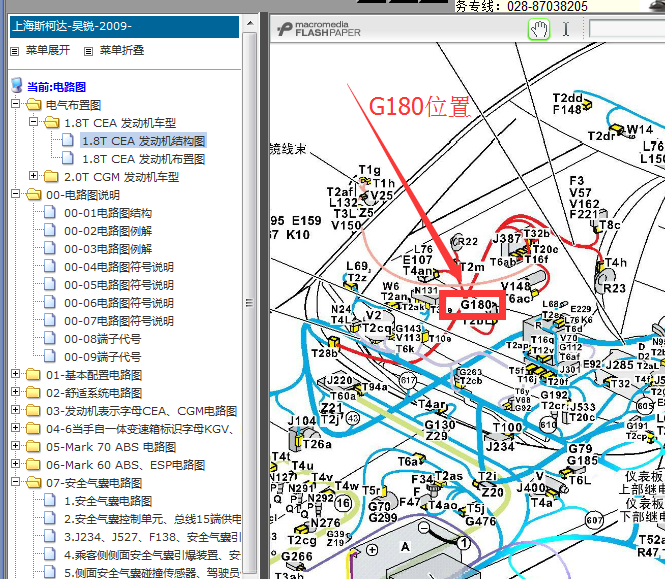Image resolution: width=665 pixels, height=579 pixels.
Task: Open 5.侧面安全气囊碰撞传感器 document
Action: 152,573
